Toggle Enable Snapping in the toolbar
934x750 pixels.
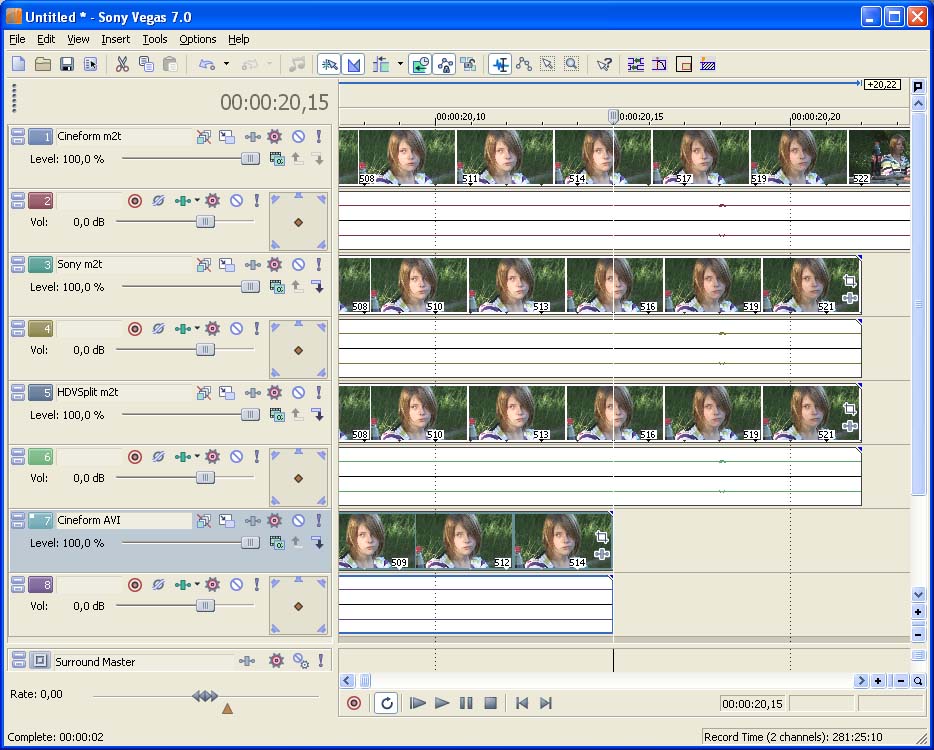[329, 64]
